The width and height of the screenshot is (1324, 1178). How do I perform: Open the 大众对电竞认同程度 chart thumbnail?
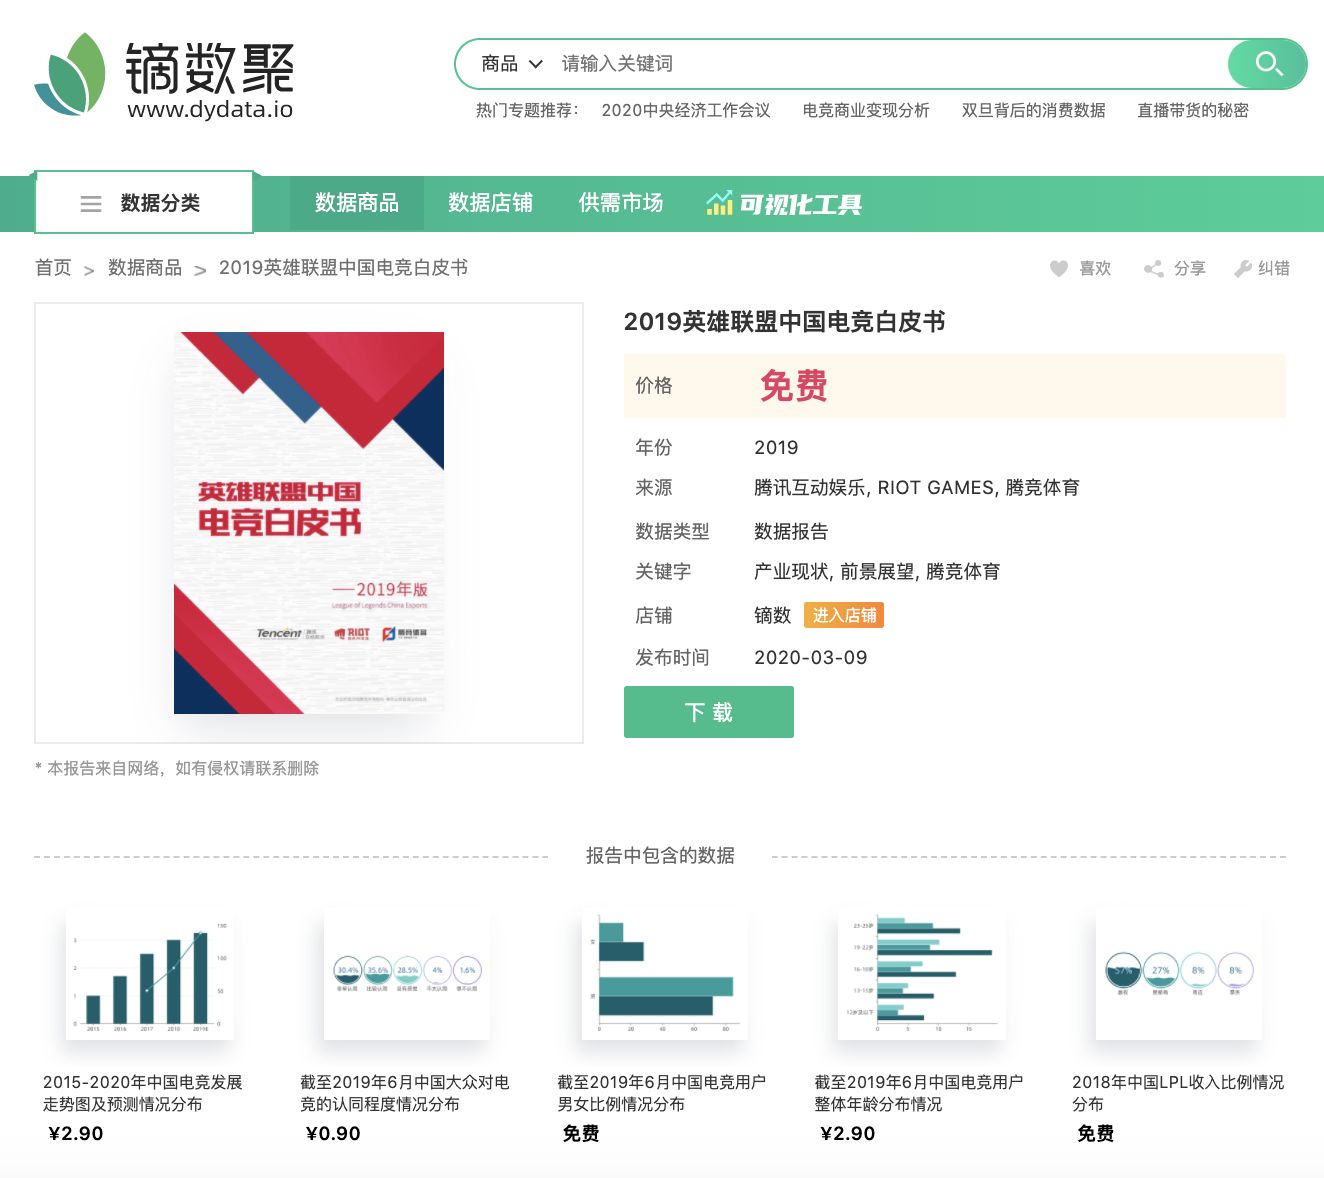[x=407, y=975]
